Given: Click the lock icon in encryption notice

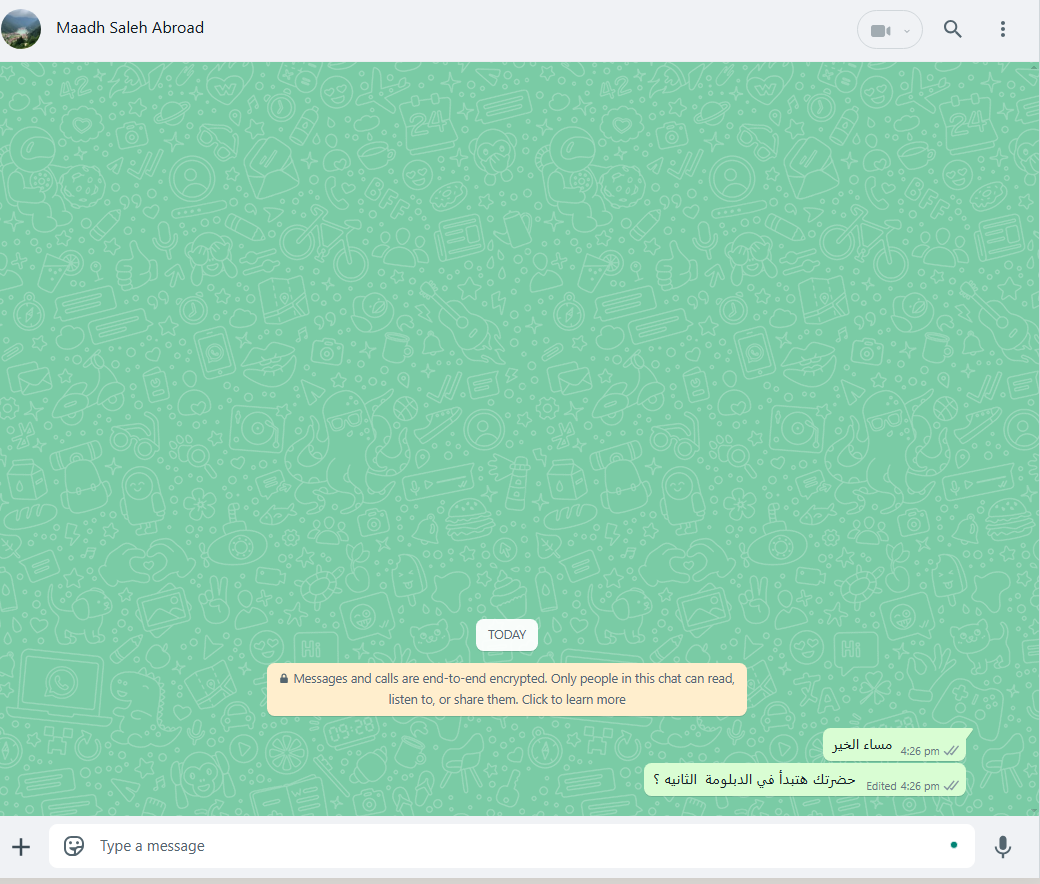Looking at the screenshot, I should (284, 678).
